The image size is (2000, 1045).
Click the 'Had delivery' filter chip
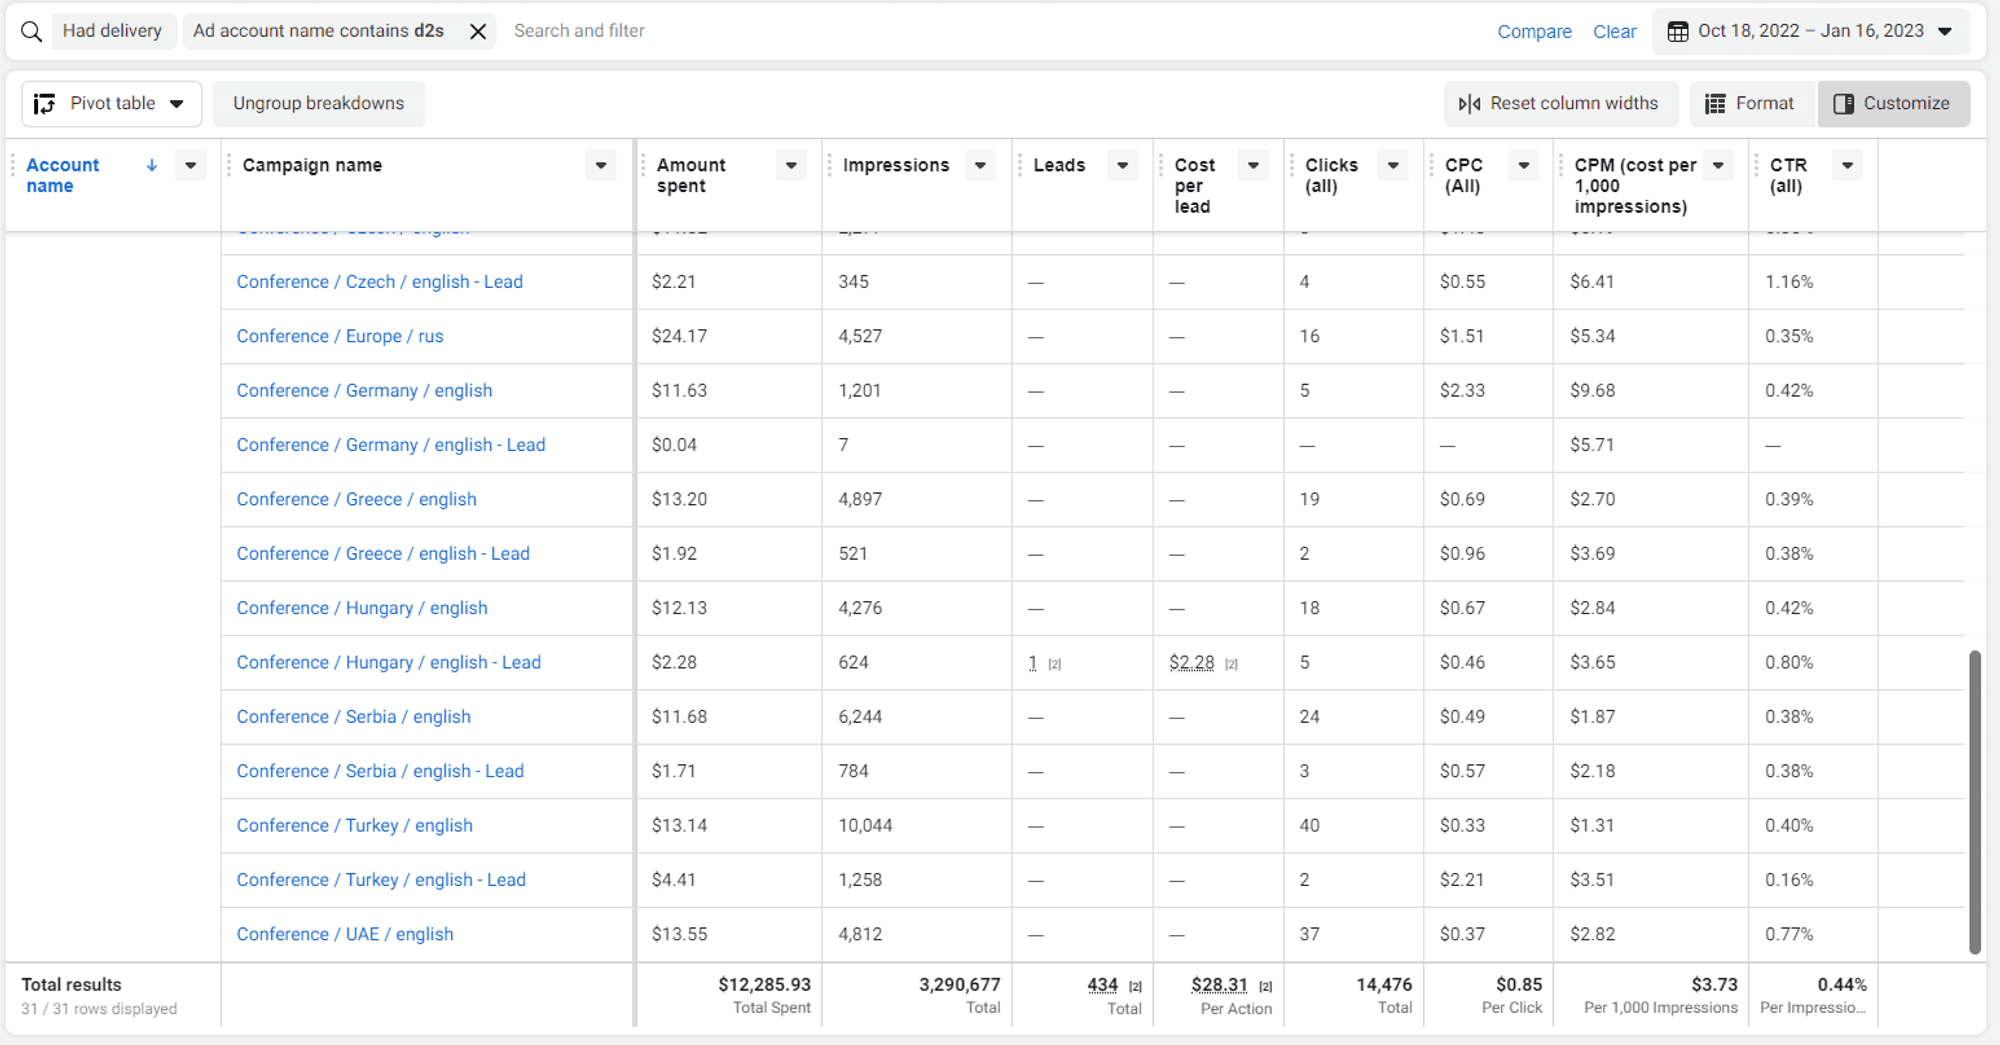click(x=113, y=31)
